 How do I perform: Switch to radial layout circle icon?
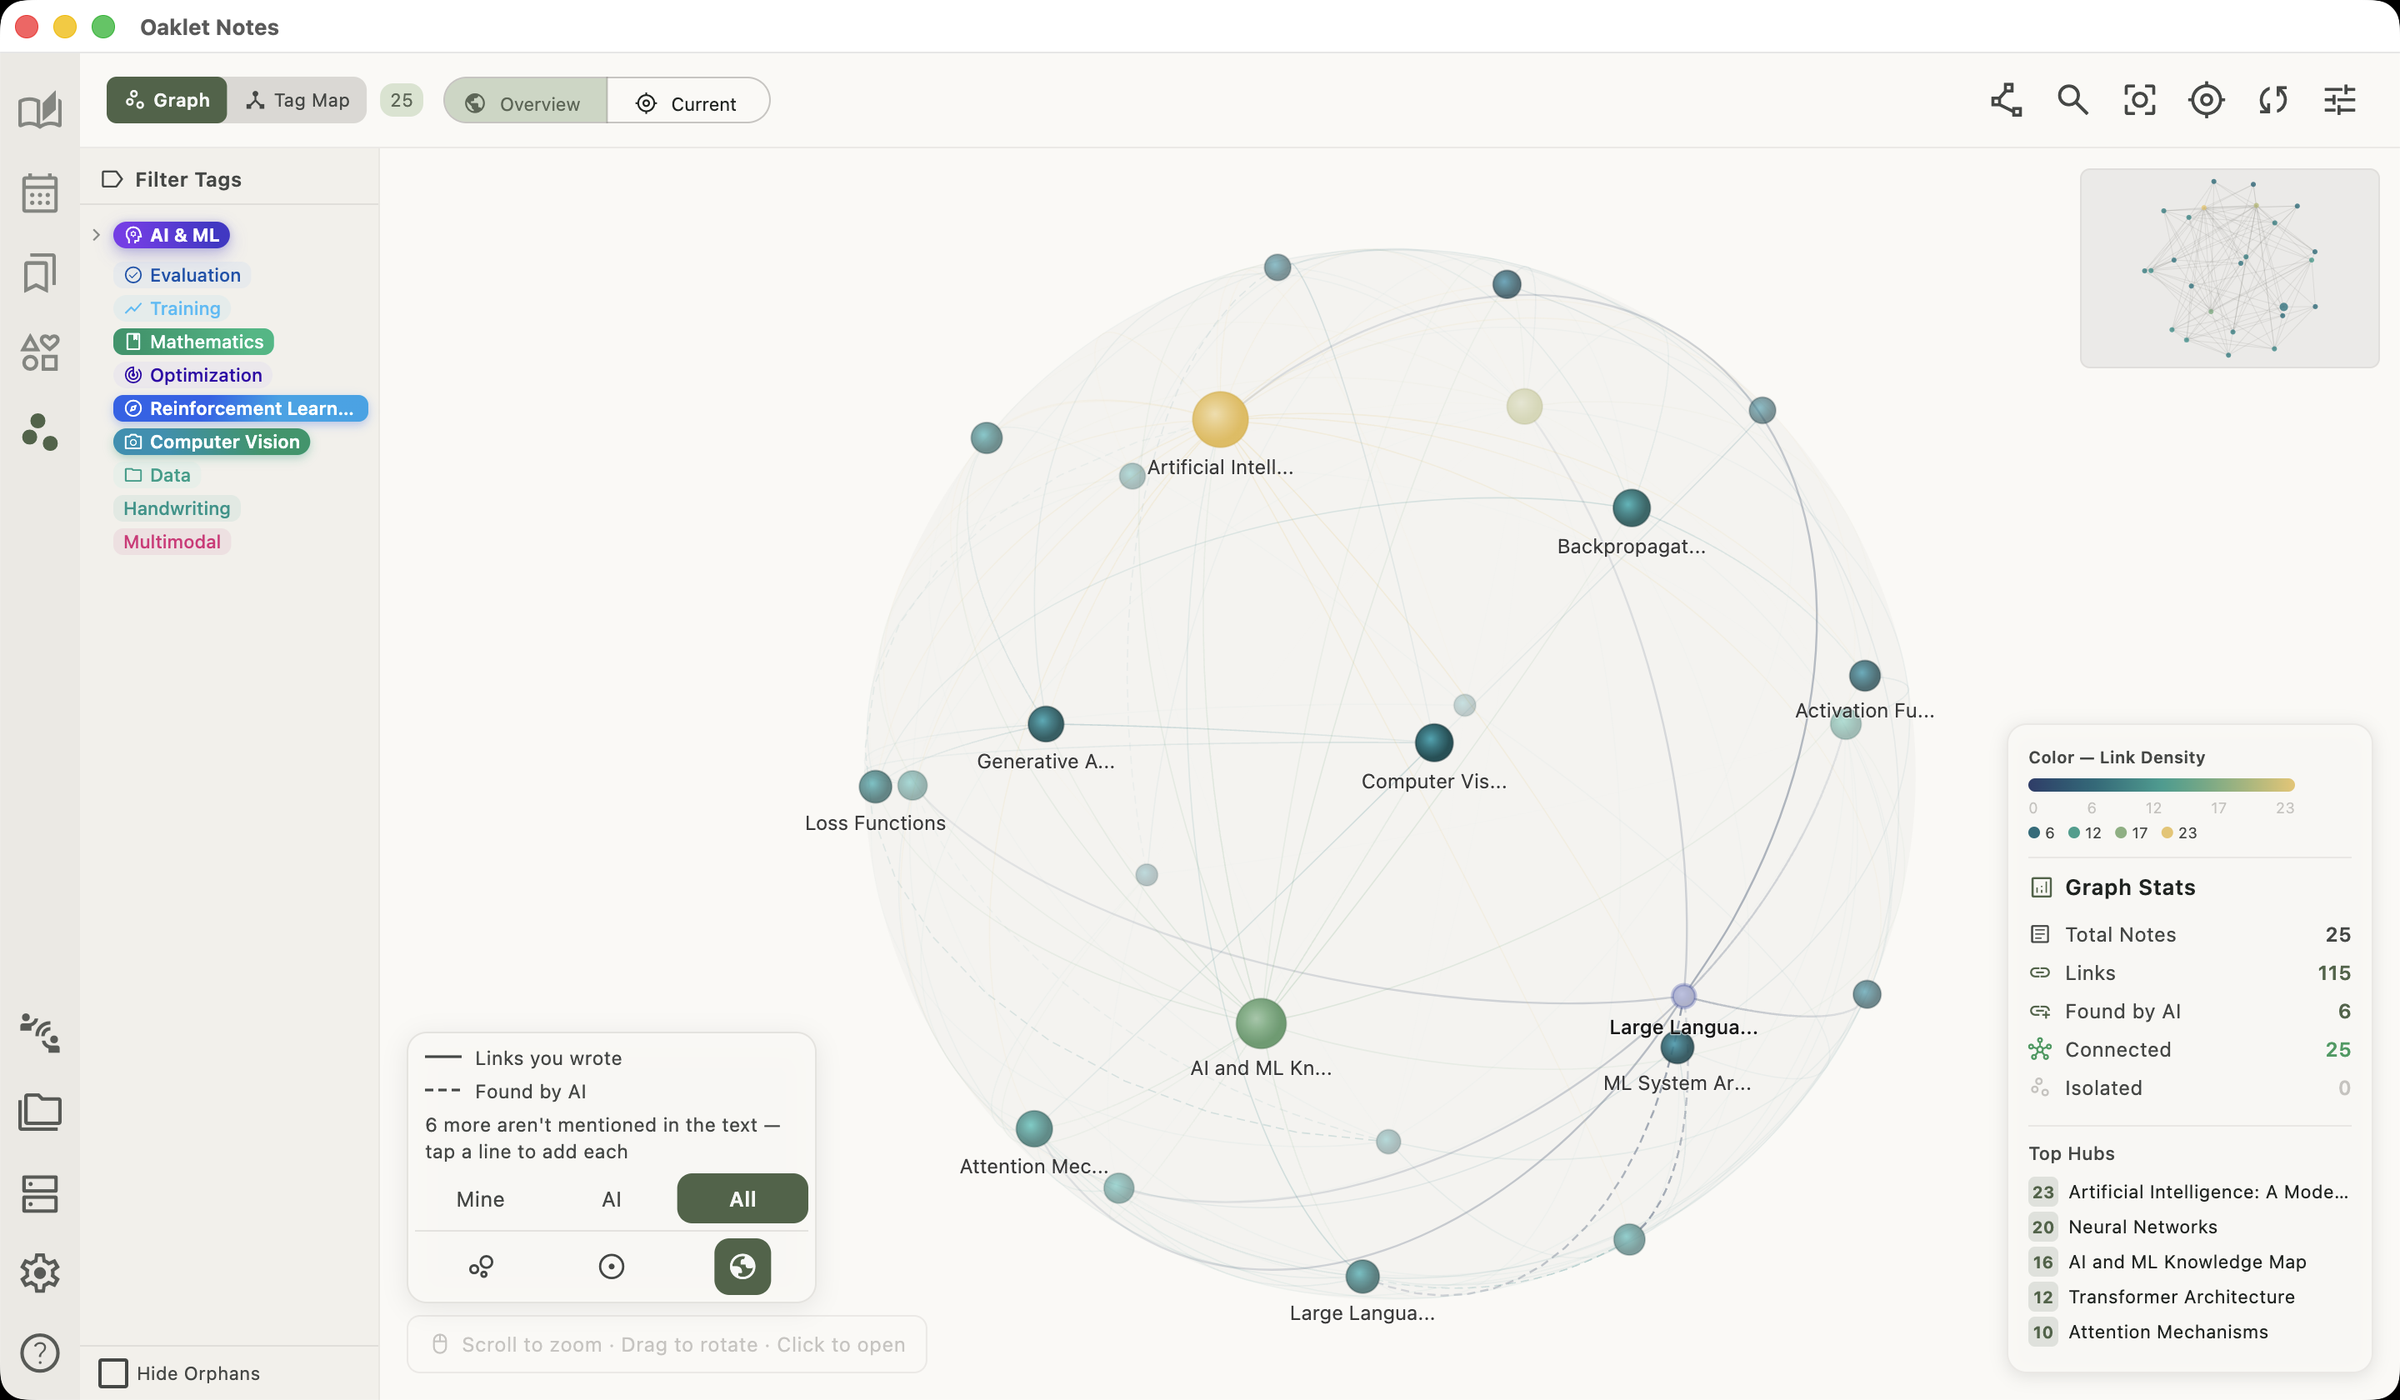point(611,1267)
